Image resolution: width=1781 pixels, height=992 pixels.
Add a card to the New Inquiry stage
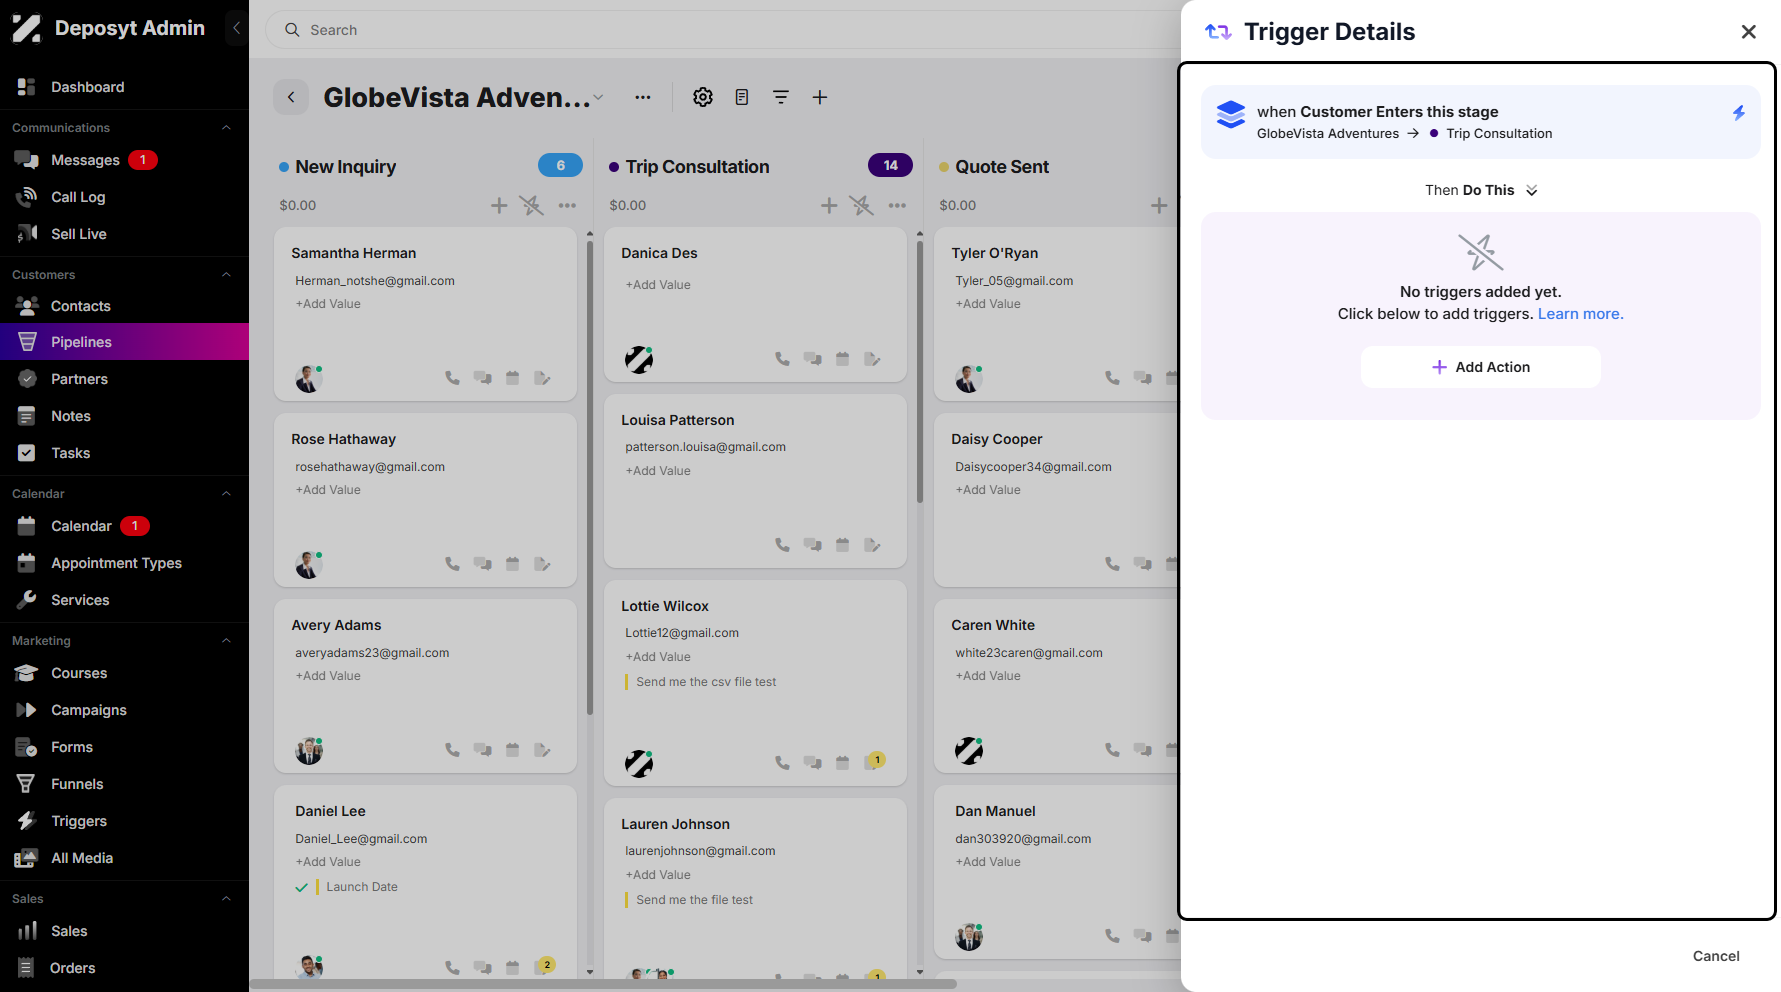(x=499, y=205)
